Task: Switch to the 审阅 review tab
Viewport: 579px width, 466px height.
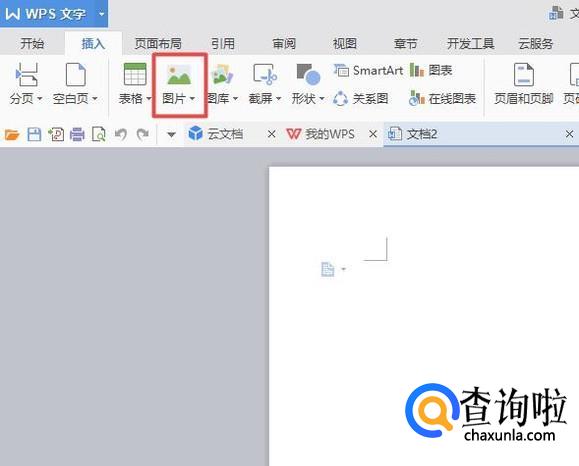Action: pos(284,44)
